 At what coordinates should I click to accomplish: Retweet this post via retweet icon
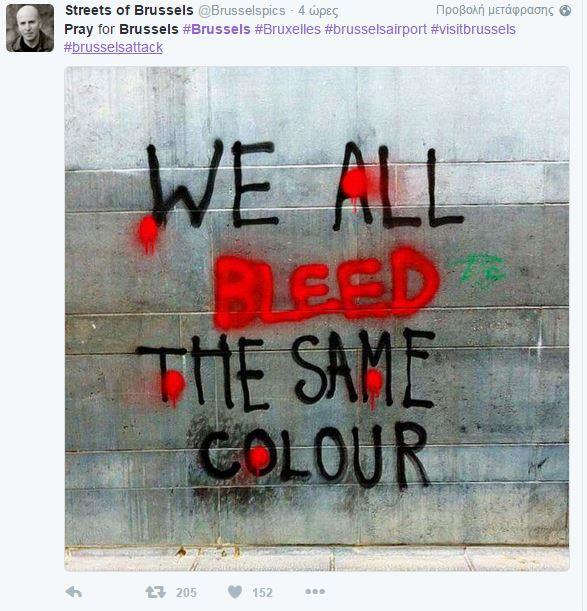pos(156,592)
